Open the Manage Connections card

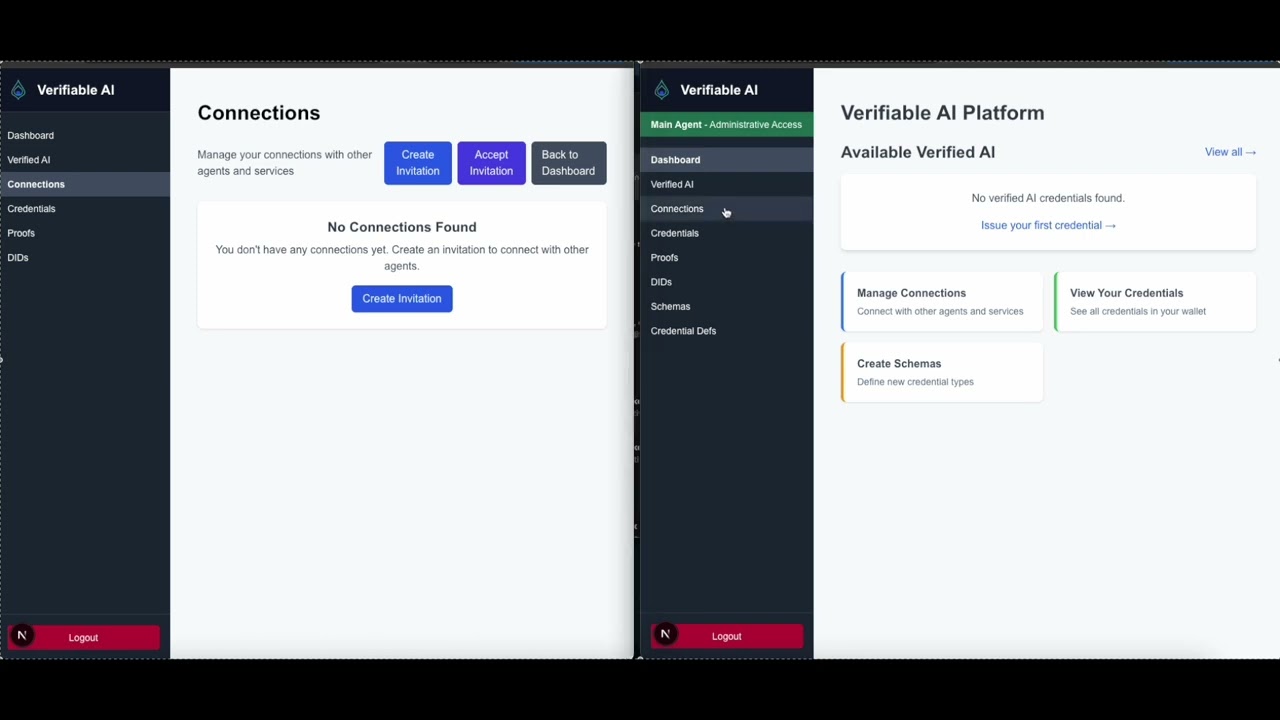click(942, 301)
